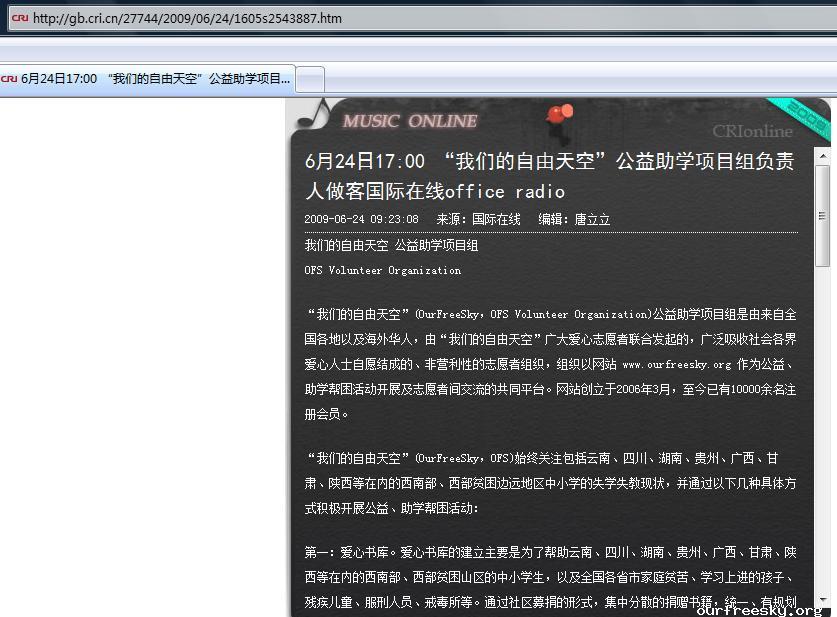This screenshot has height=617, width=837.
Task: Click the editor name 唐立立
Action: (x=592, y=219)
